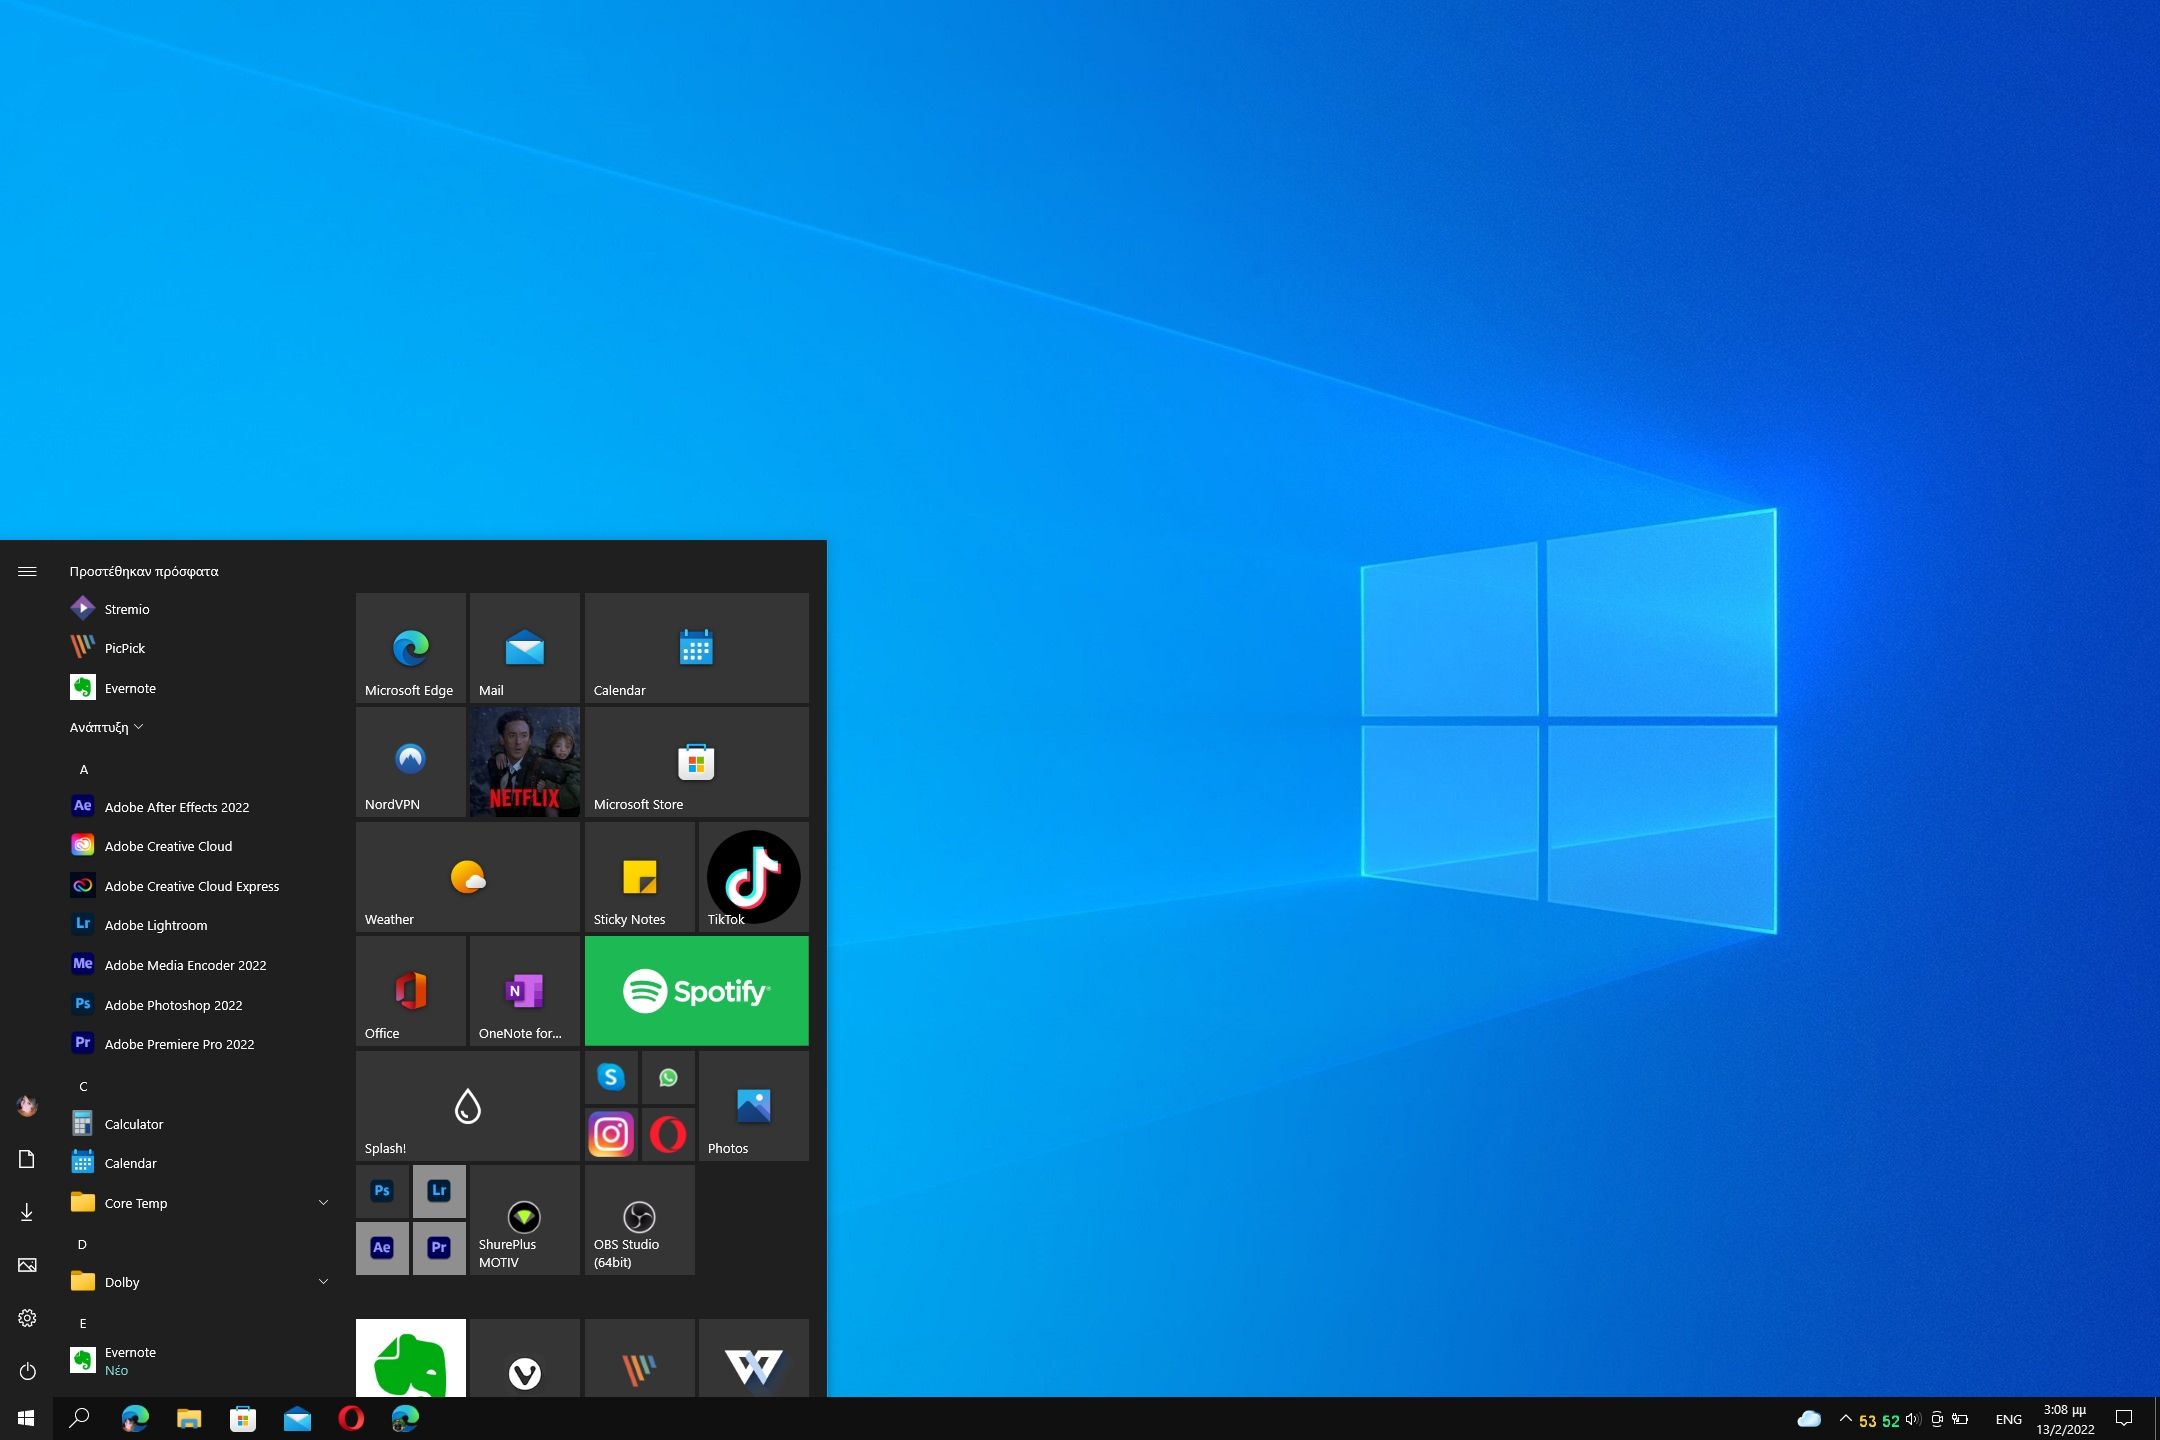This screenshot has width=2160, height=1440.
Task: Launch Stremio from the recently added list
Action: click(127, 608)
